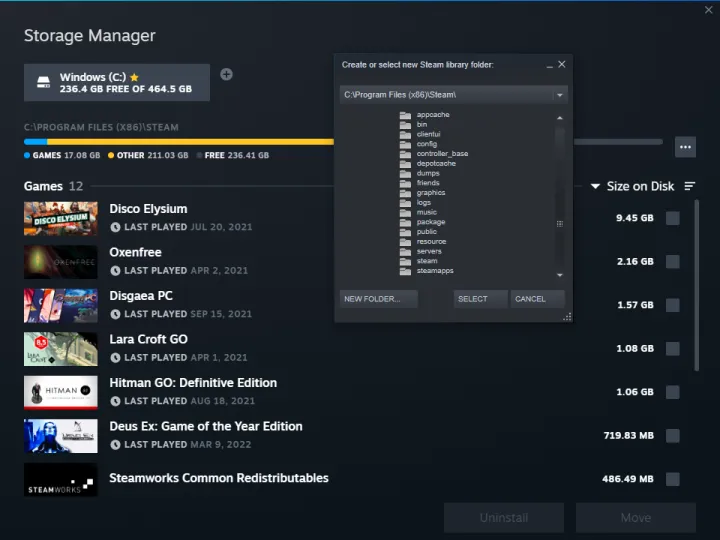Click the Disco Elysium game thumbnail
The image size is (720, 540).
click(x=61, y=218)
